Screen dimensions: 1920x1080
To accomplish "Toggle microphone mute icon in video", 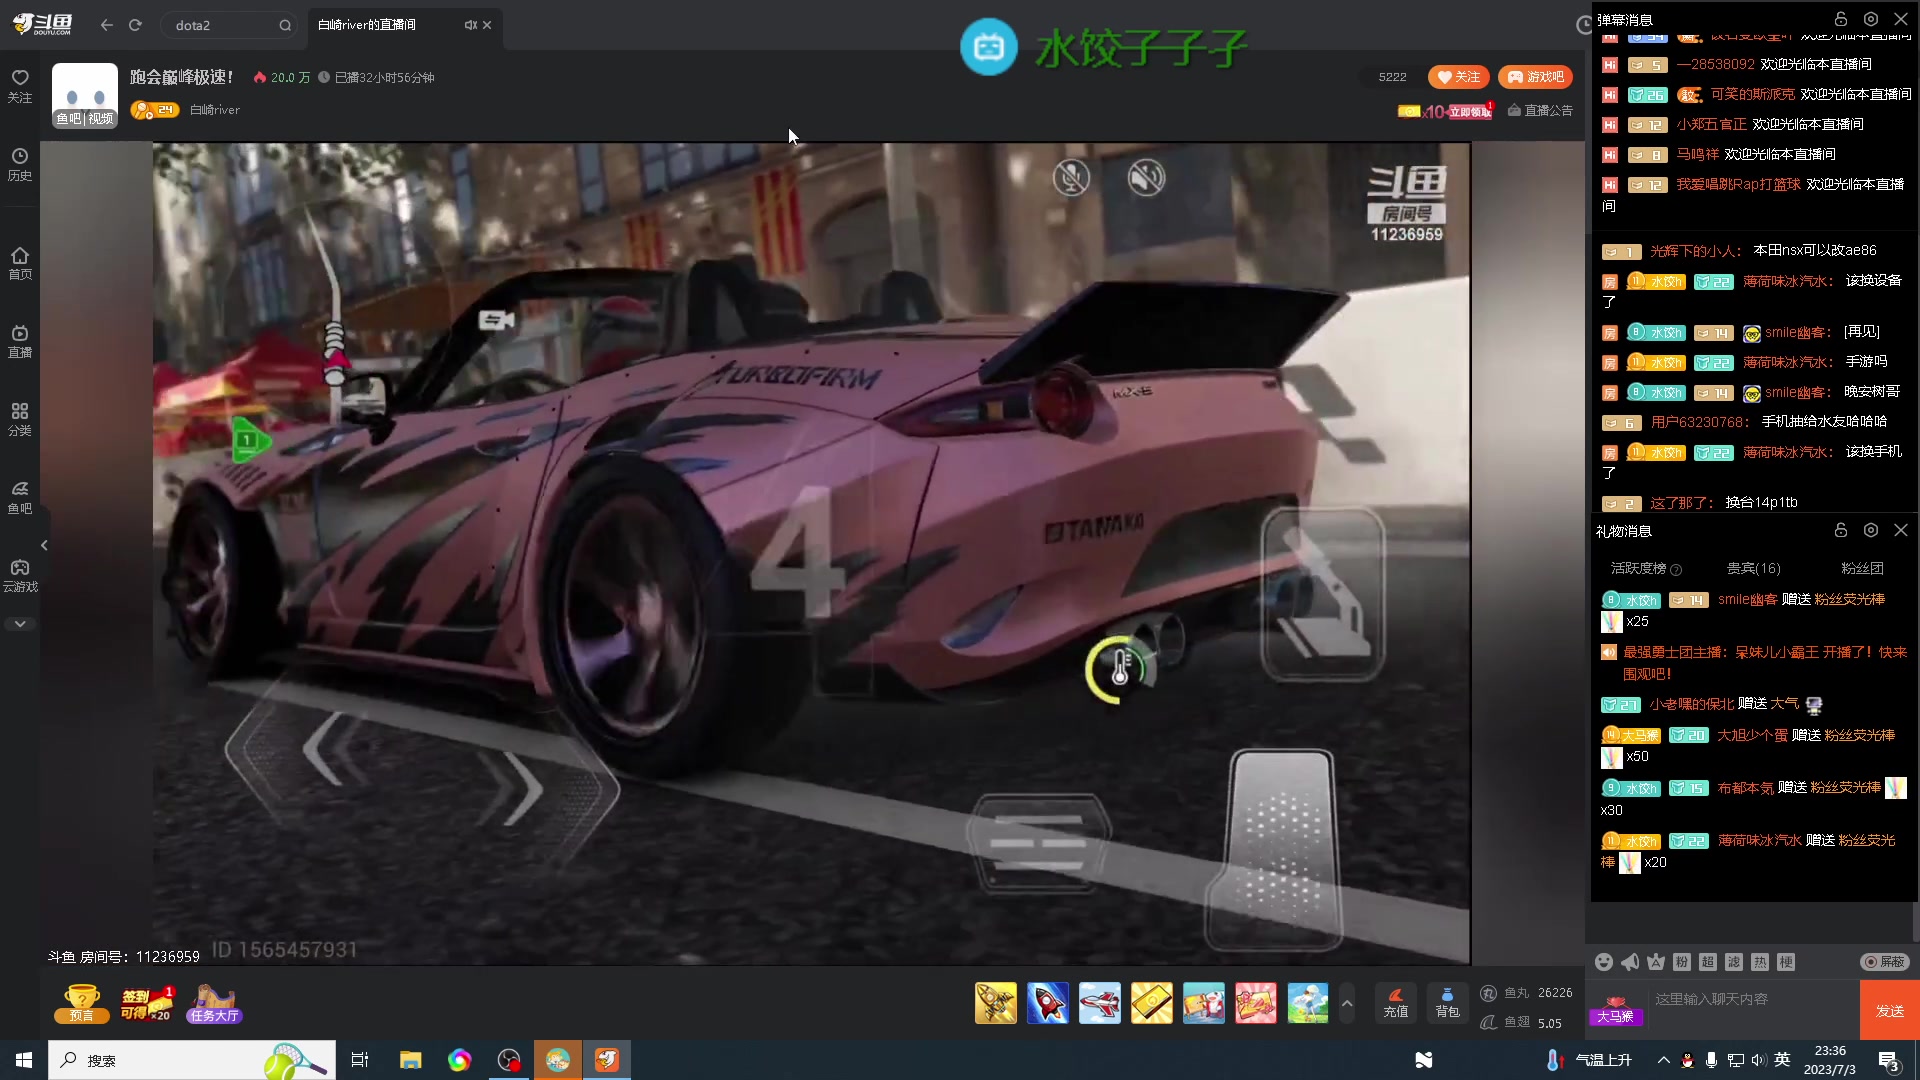I will pos(1071,178).
